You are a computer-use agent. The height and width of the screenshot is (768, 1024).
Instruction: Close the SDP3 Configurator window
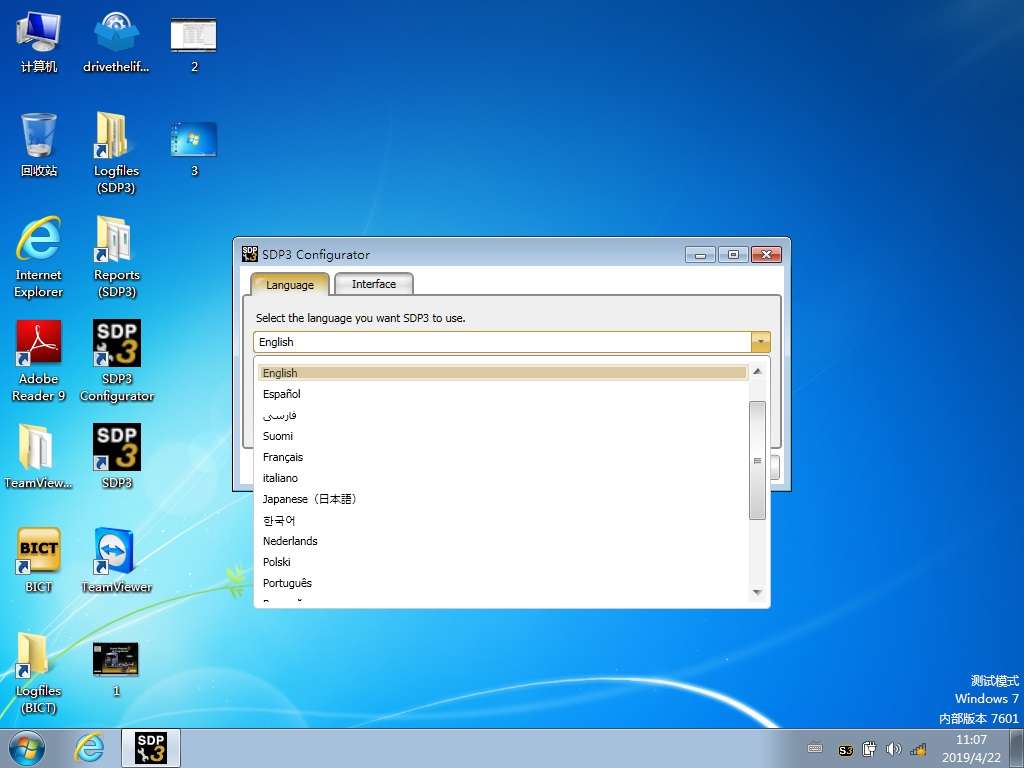click(x=767, y=255)
